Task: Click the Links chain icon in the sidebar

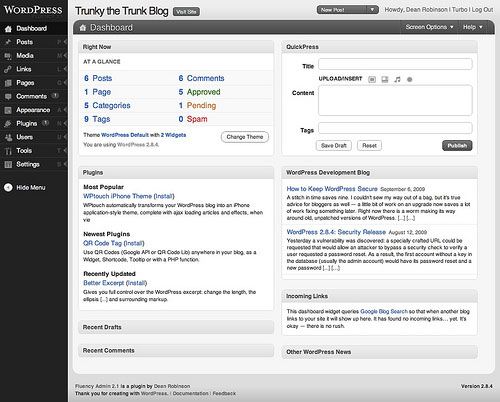Action: point(8,69)
